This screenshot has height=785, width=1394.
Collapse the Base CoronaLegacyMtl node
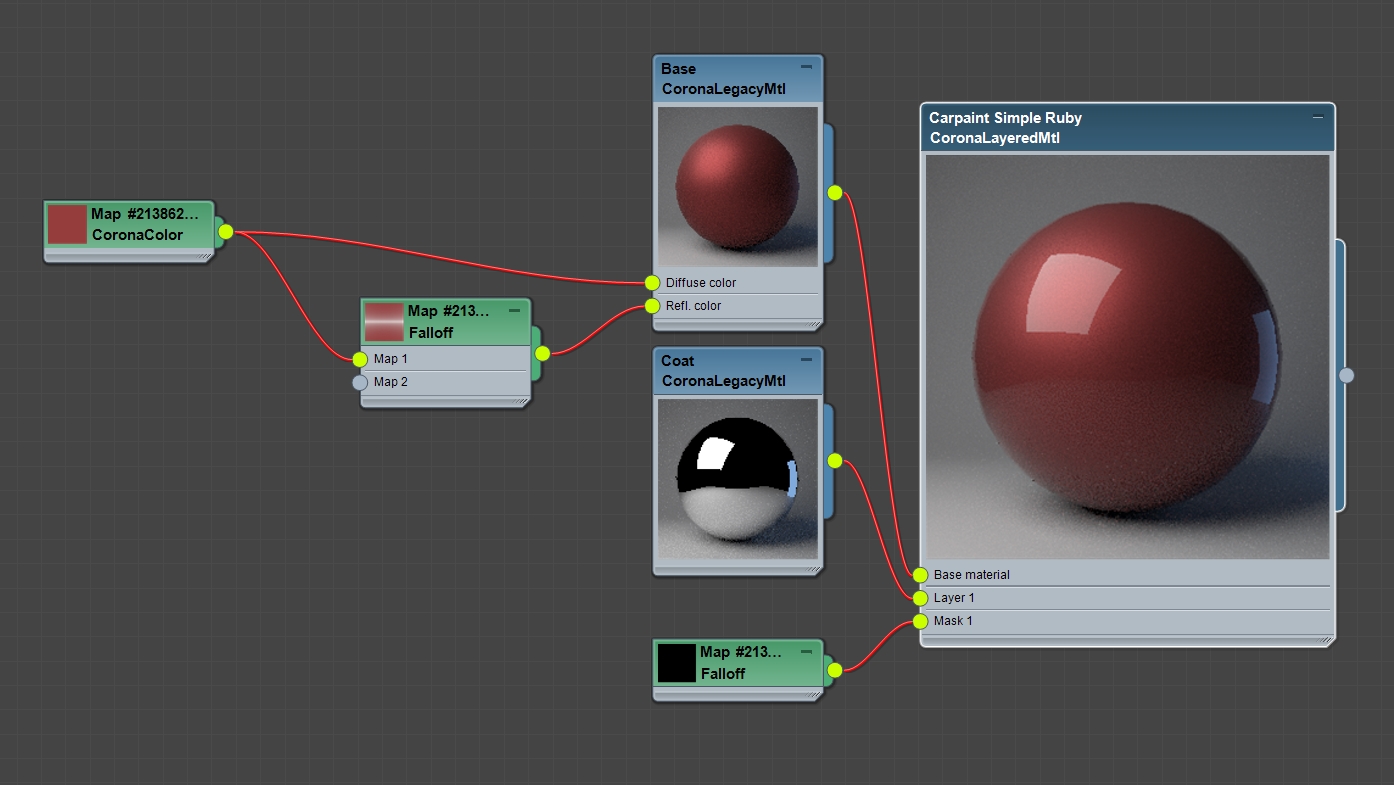[x=806, y=67]
